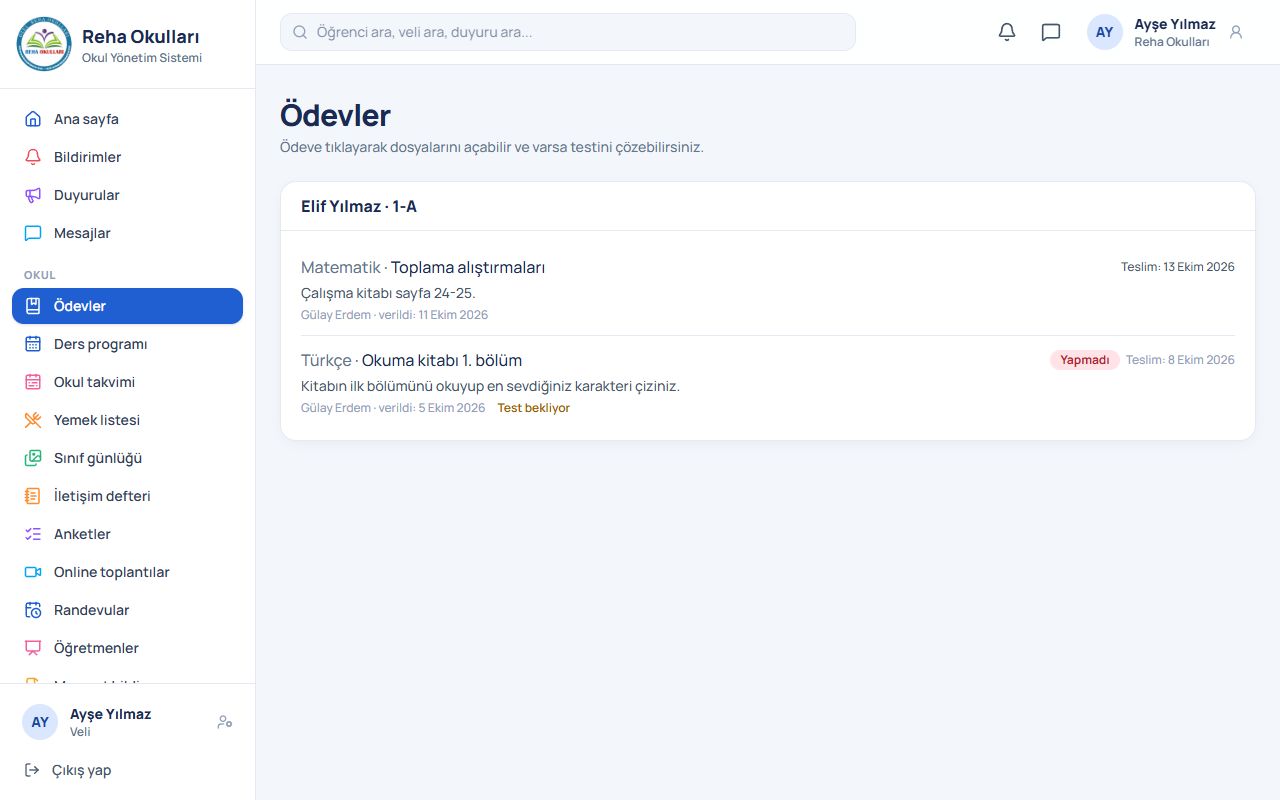Select the Ödevler sidebar item
The width and height of the screenshot is (1280, 800).
pos(127,306)
